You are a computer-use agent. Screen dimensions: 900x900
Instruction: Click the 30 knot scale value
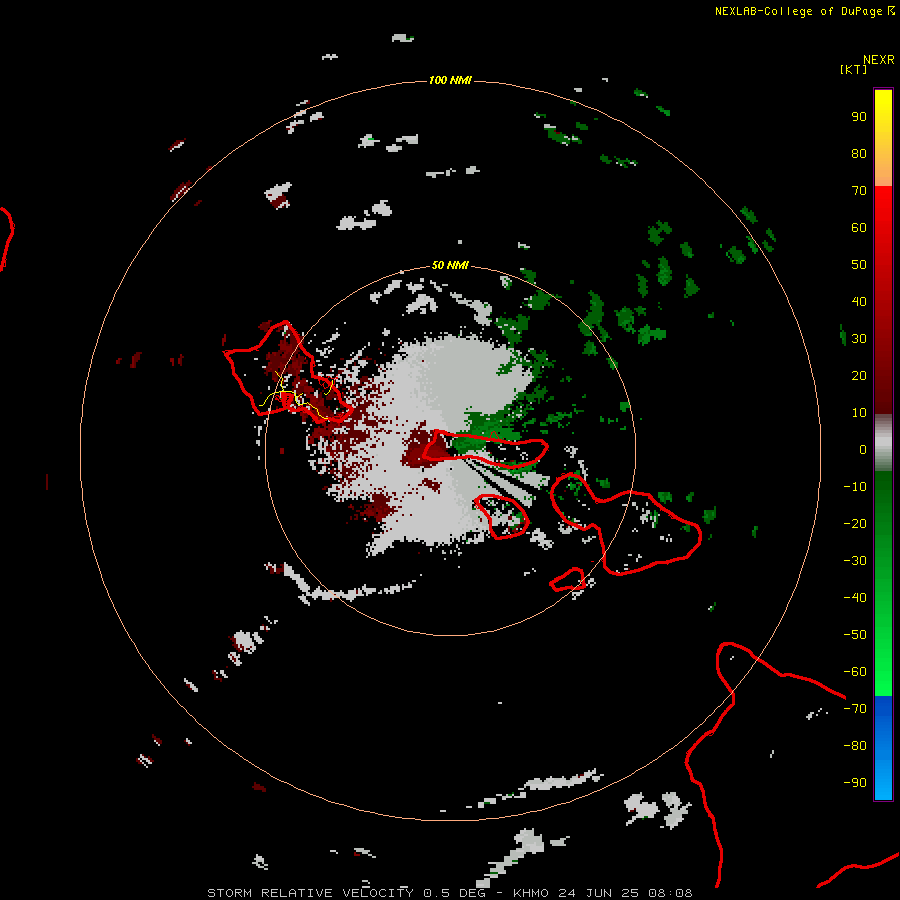click(x=859, y=339)
